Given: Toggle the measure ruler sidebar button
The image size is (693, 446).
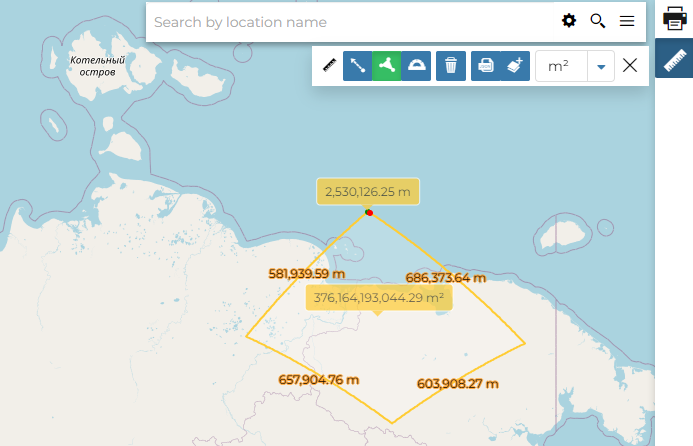Looking at the screenshot, I should 674,58.
